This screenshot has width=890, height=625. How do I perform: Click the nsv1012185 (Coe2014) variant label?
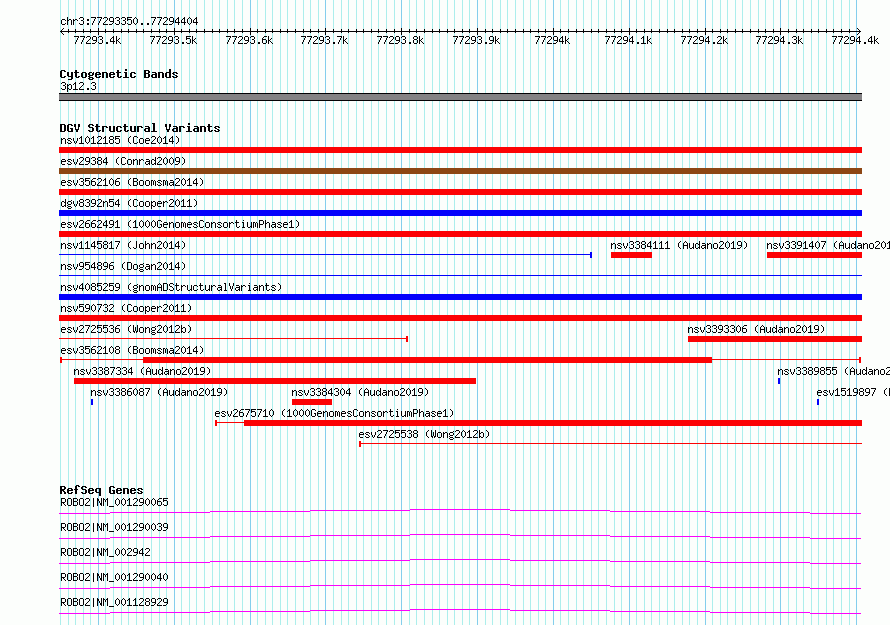(120, 140)
